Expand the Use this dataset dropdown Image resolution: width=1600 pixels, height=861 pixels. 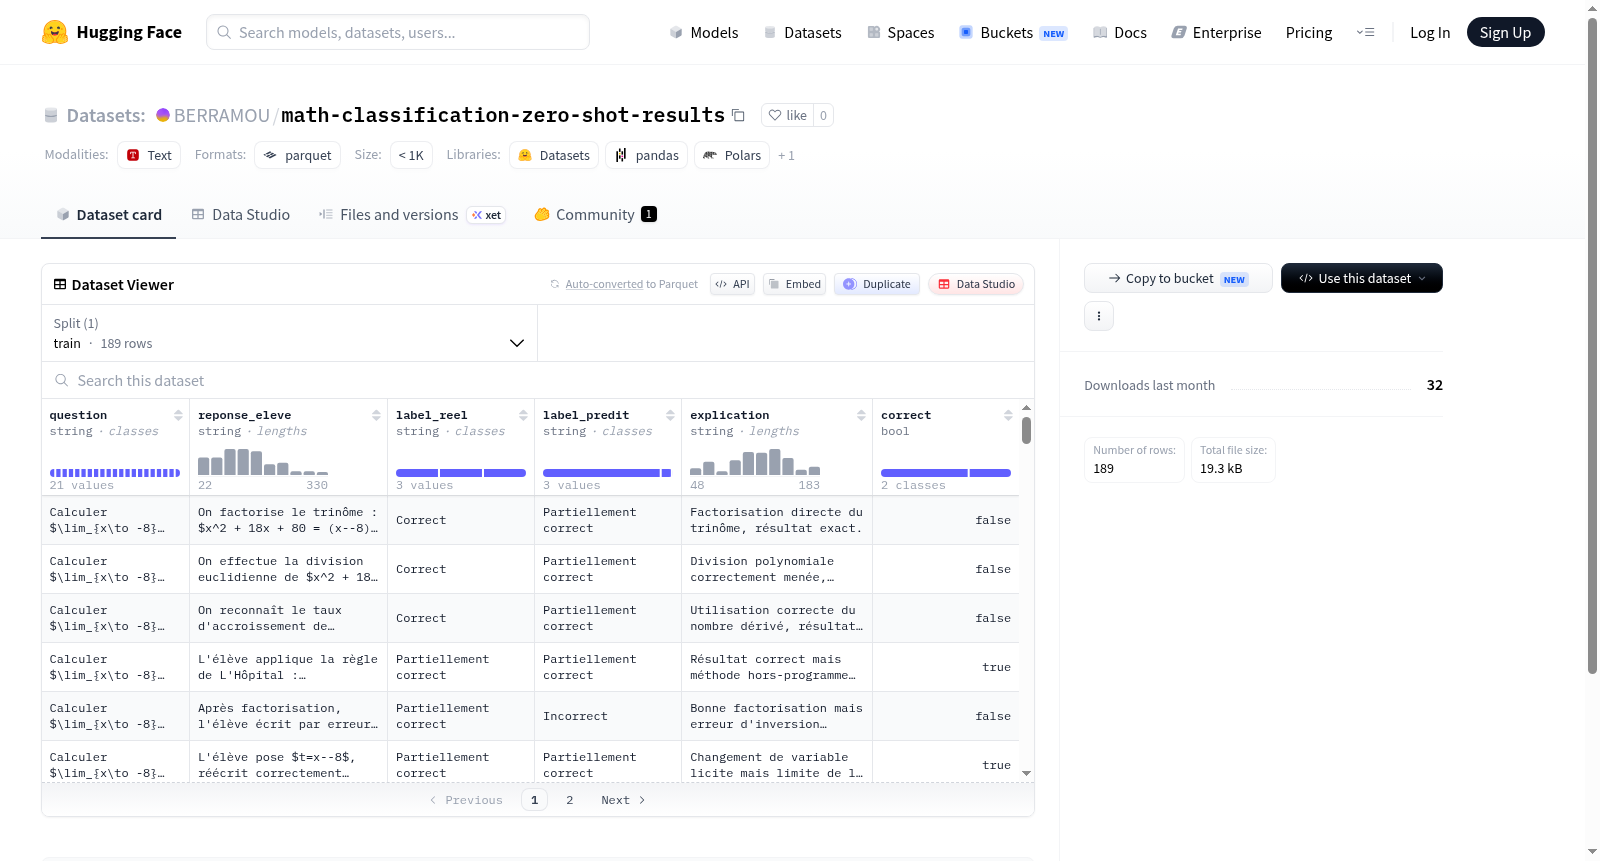tap(1361, 278)
